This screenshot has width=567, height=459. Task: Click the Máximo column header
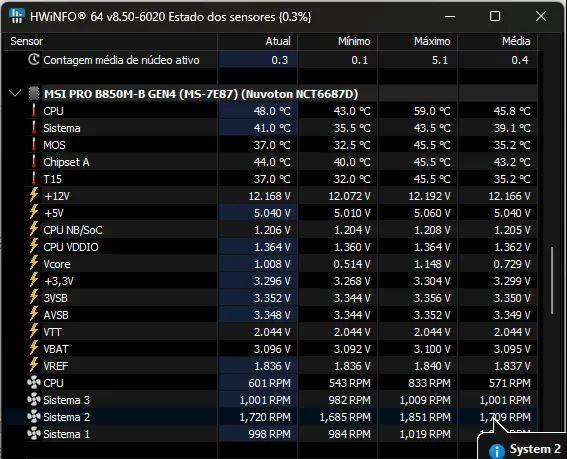pos(418,41)
